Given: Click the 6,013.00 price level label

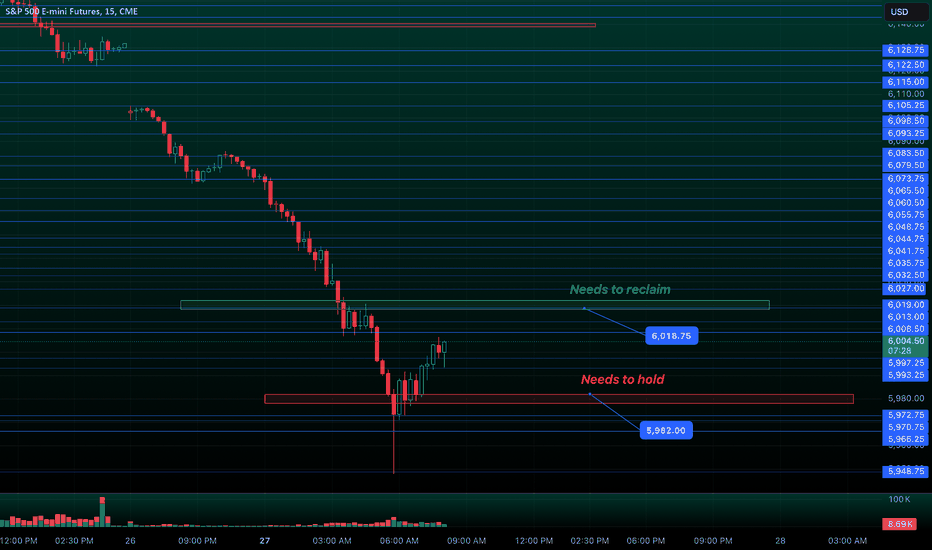Looking at the screenshot, I should (906, 317).
